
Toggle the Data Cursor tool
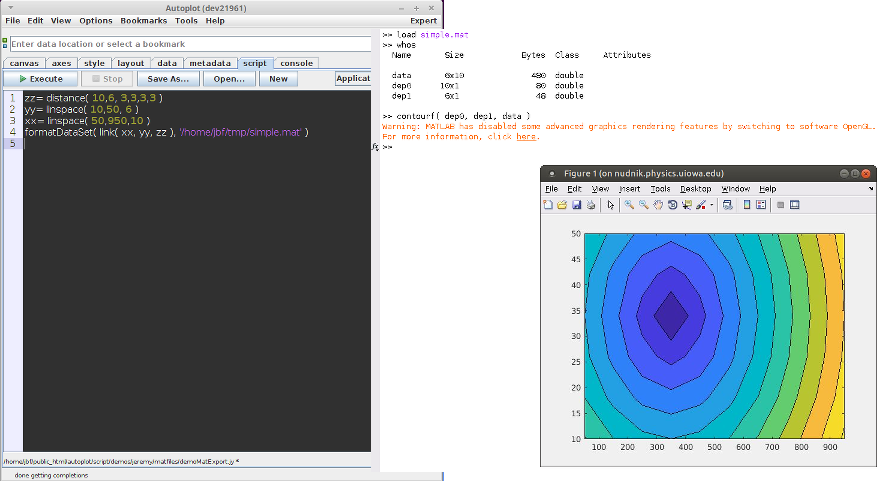(686, 205)
